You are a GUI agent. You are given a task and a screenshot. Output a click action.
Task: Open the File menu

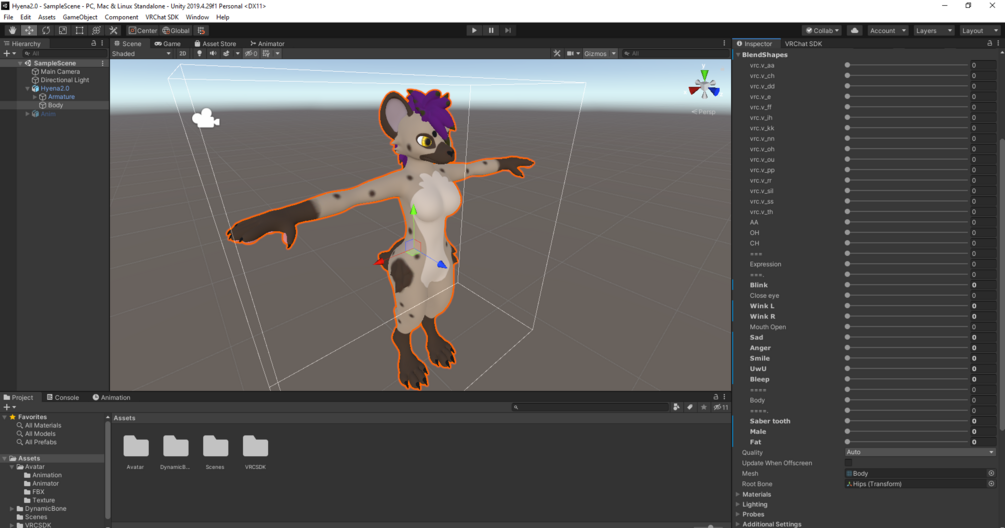pos(8,17)
